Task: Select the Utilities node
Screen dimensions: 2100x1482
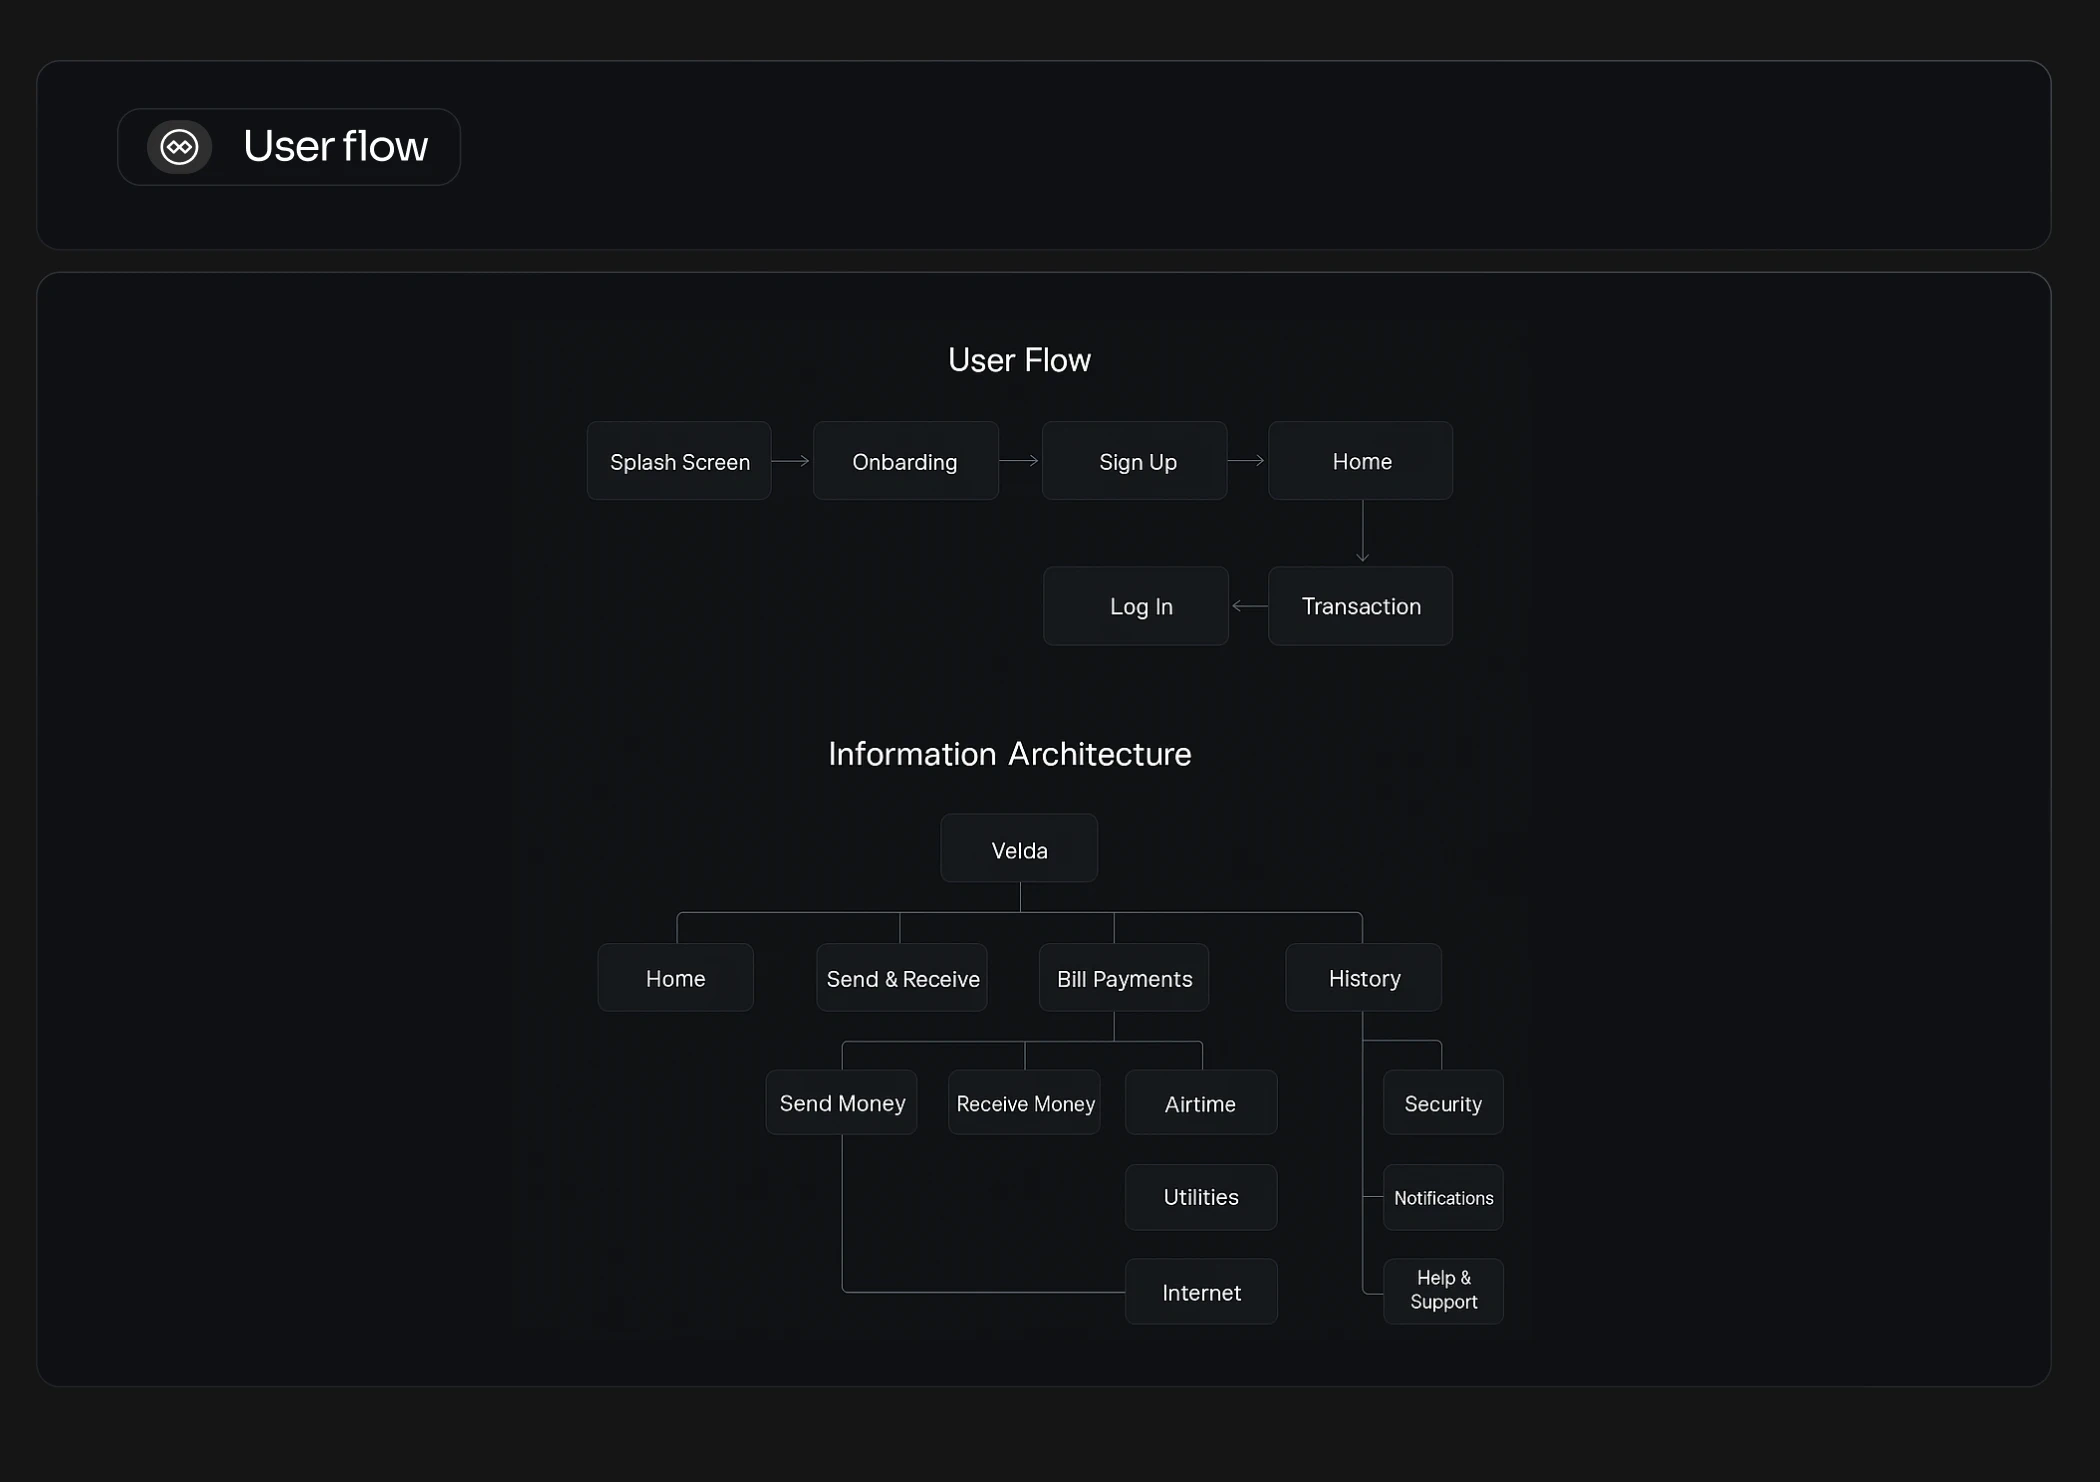Action: click(1201, 1197)
